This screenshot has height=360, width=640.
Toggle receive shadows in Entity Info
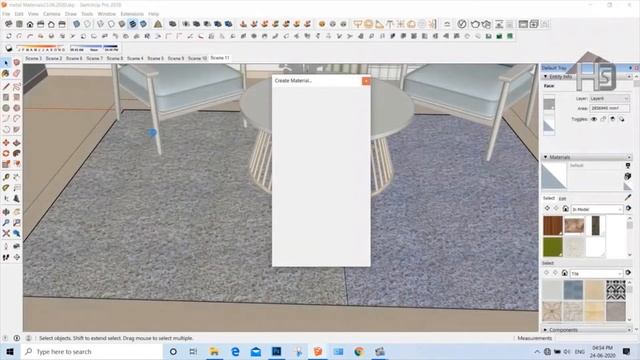tap(622, 119)
